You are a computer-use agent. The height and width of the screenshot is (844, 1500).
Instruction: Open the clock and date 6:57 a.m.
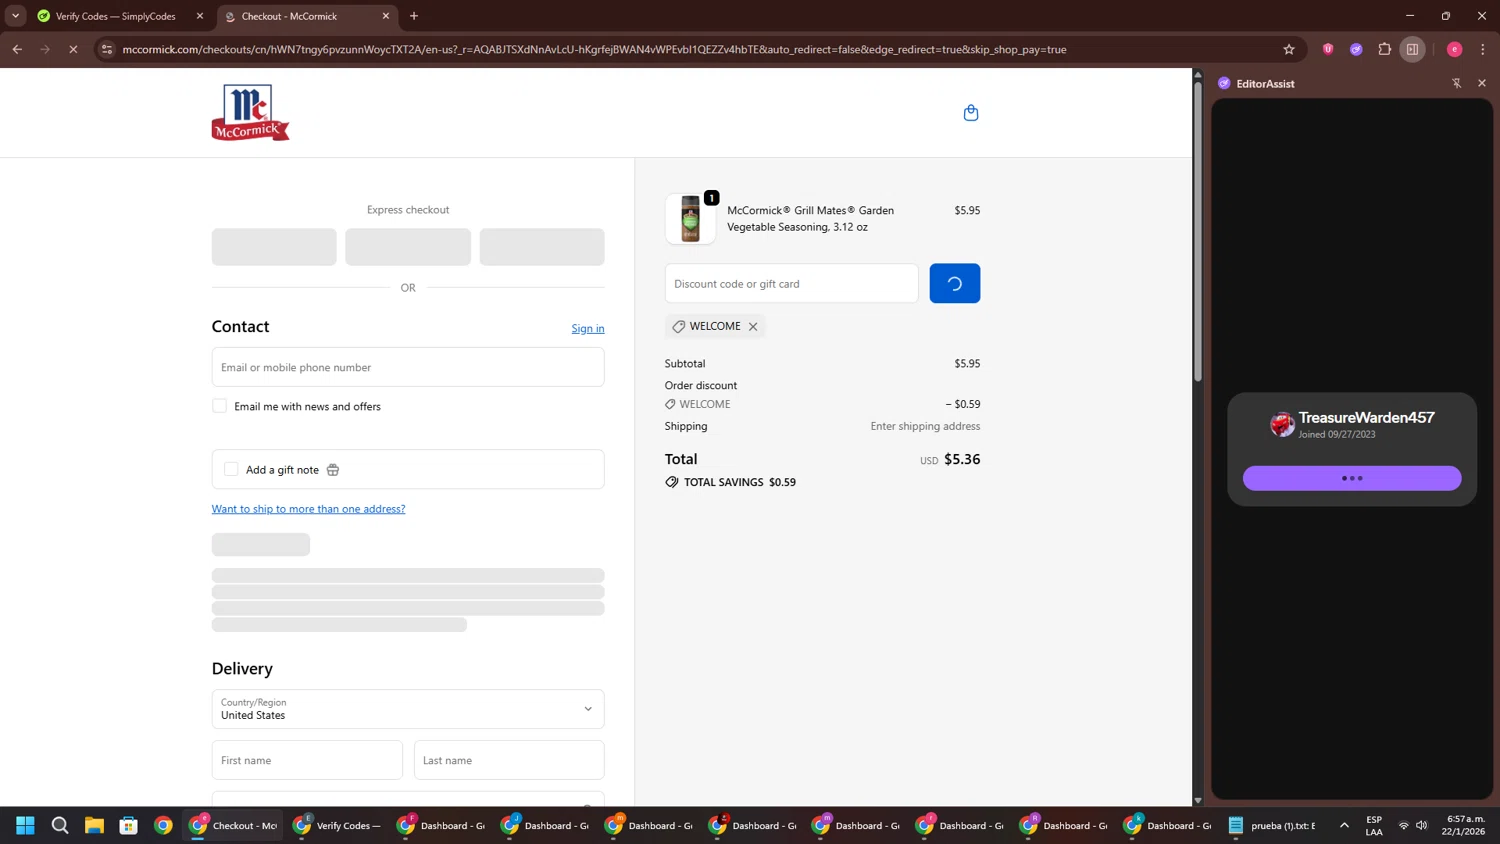coord(1465,825)
